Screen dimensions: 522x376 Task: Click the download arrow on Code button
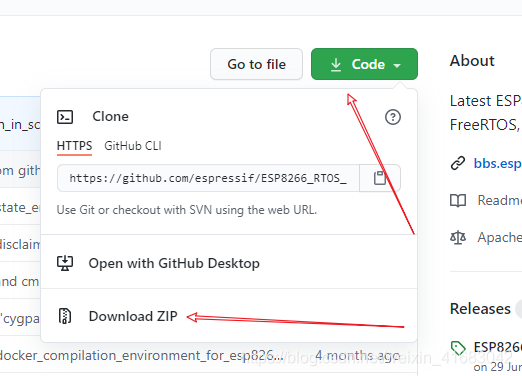[336, 64]
